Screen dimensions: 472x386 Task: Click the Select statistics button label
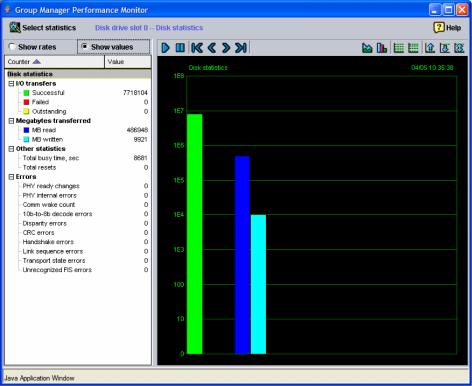(x=49, y=28)
